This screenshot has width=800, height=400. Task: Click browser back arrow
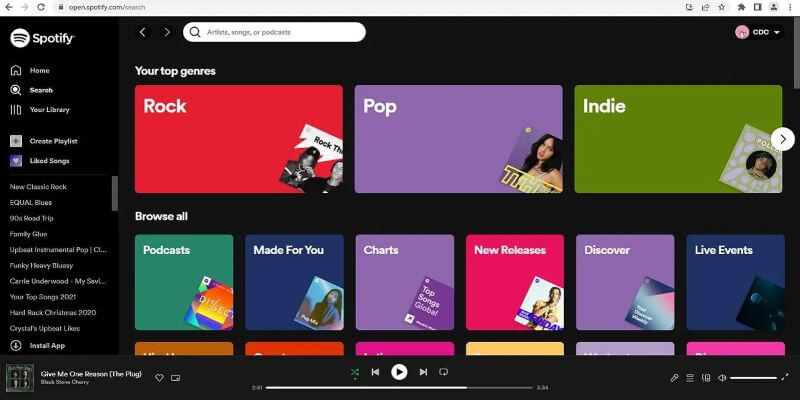tap(9, 7)
